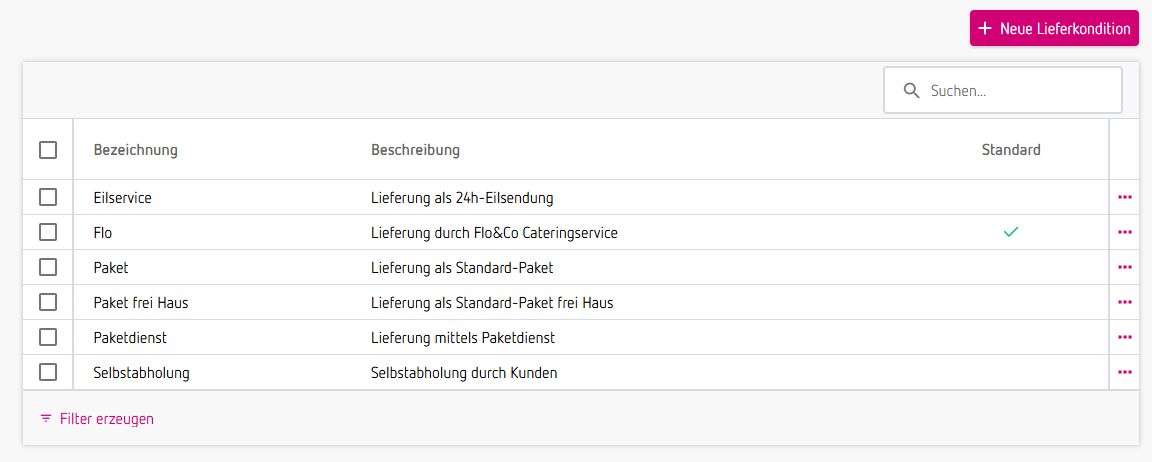Tick the checkbox for Paketdienst
The width and height of the screenshot is (1152, 462).
tap(48, 337)
